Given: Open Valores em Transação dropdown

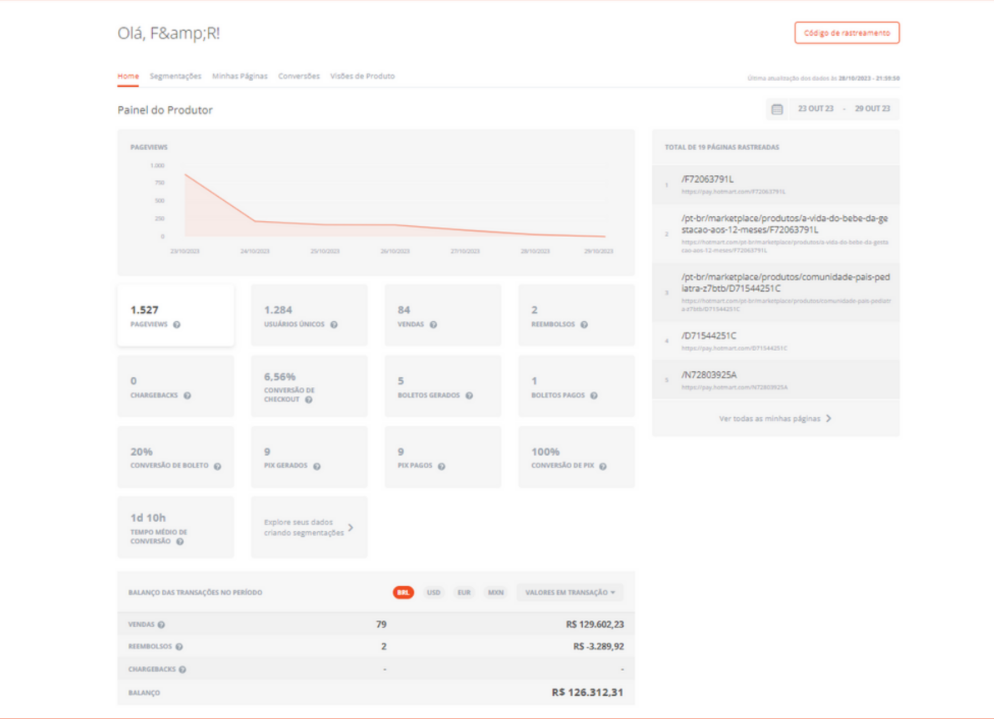Looking at the screenshot, I should click(569, 592).
